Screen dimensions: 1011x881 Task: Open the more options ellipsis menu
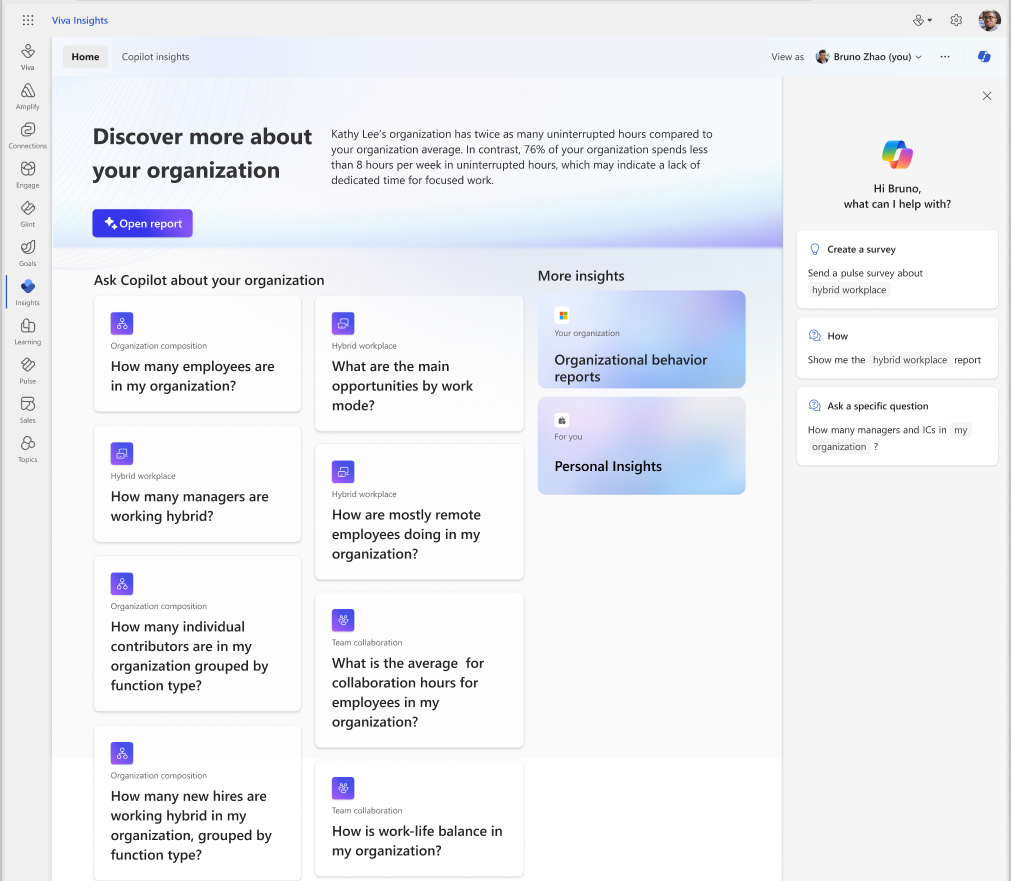tap(945, 57)
